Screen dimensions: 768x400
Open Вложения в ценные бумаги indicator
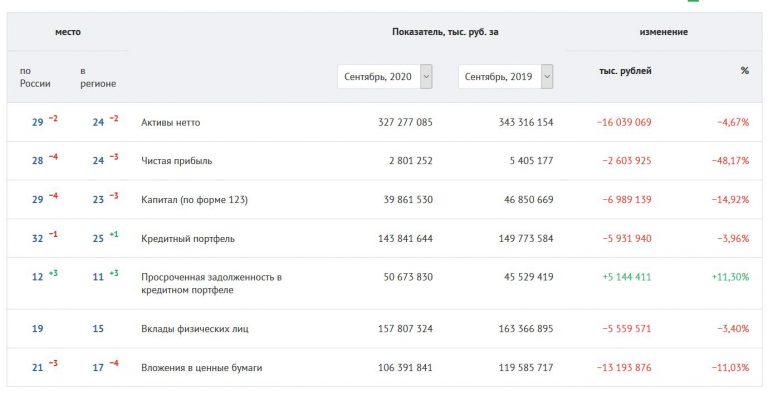click(x=201, y=368)
